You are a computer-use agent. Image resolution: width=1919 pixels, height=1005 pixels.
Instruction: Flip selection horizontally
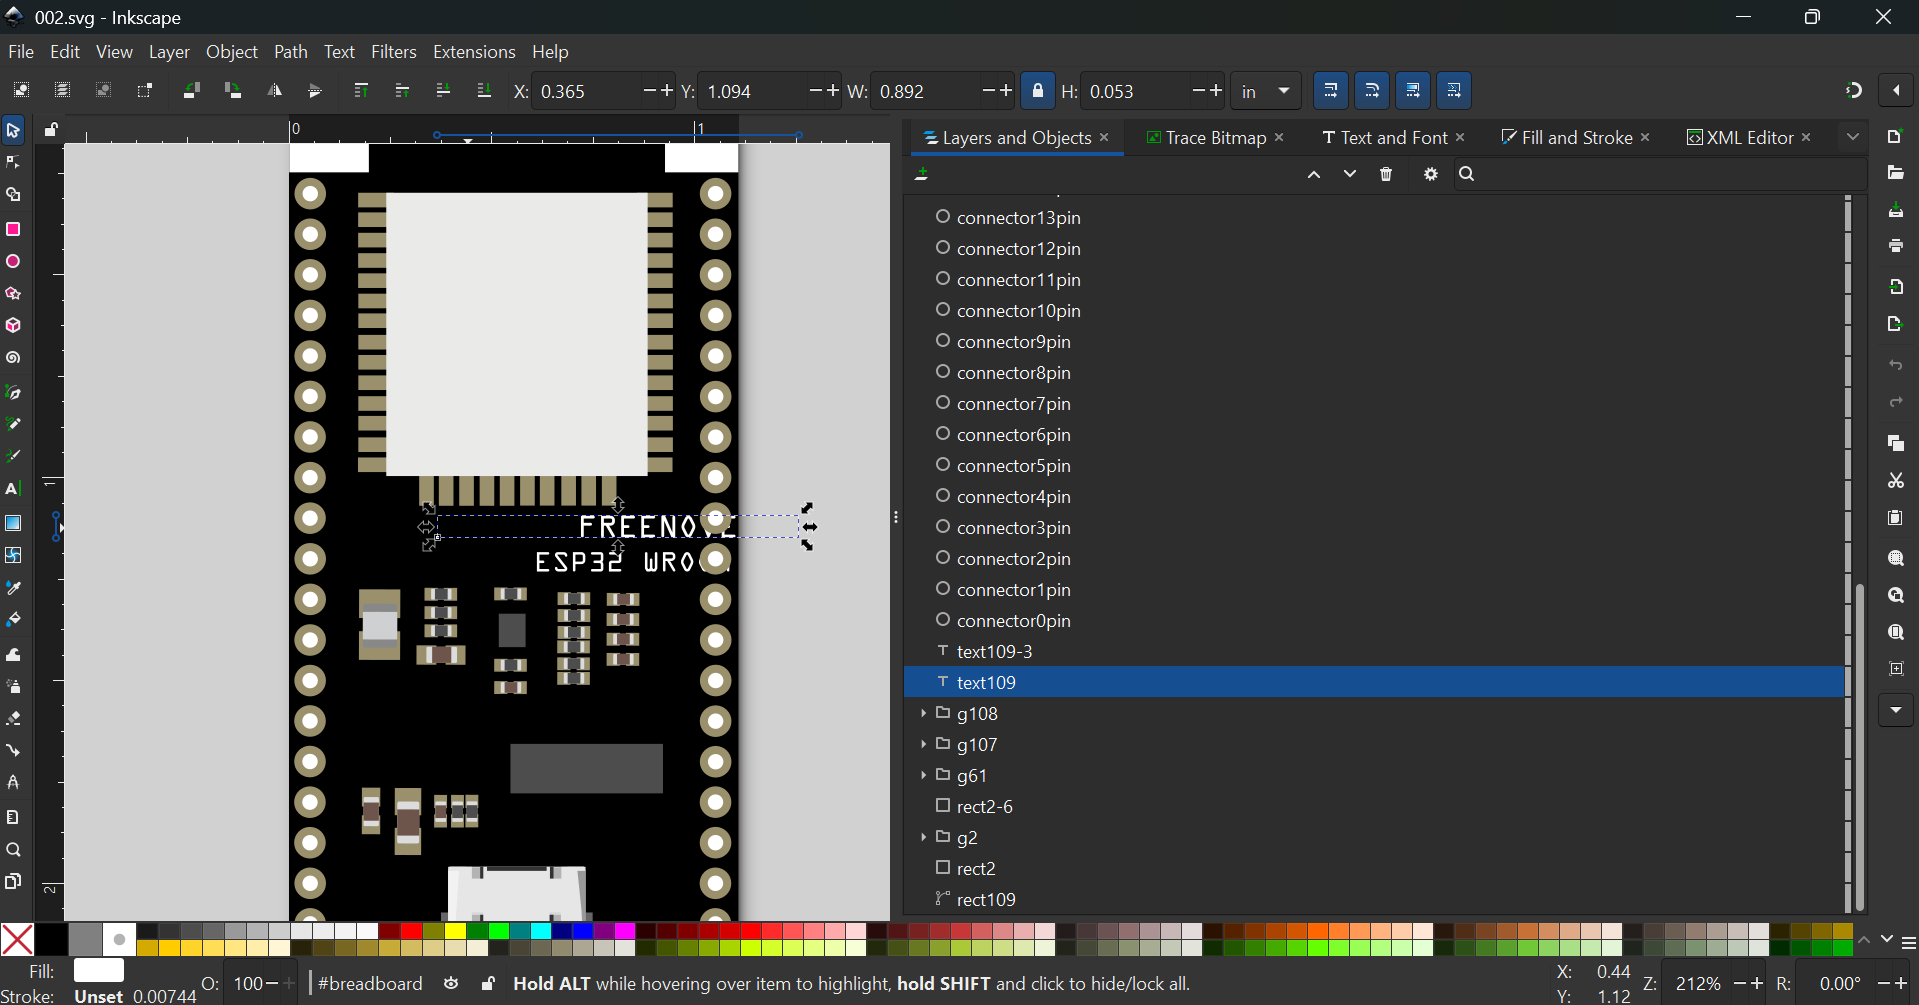pos(274,91)
